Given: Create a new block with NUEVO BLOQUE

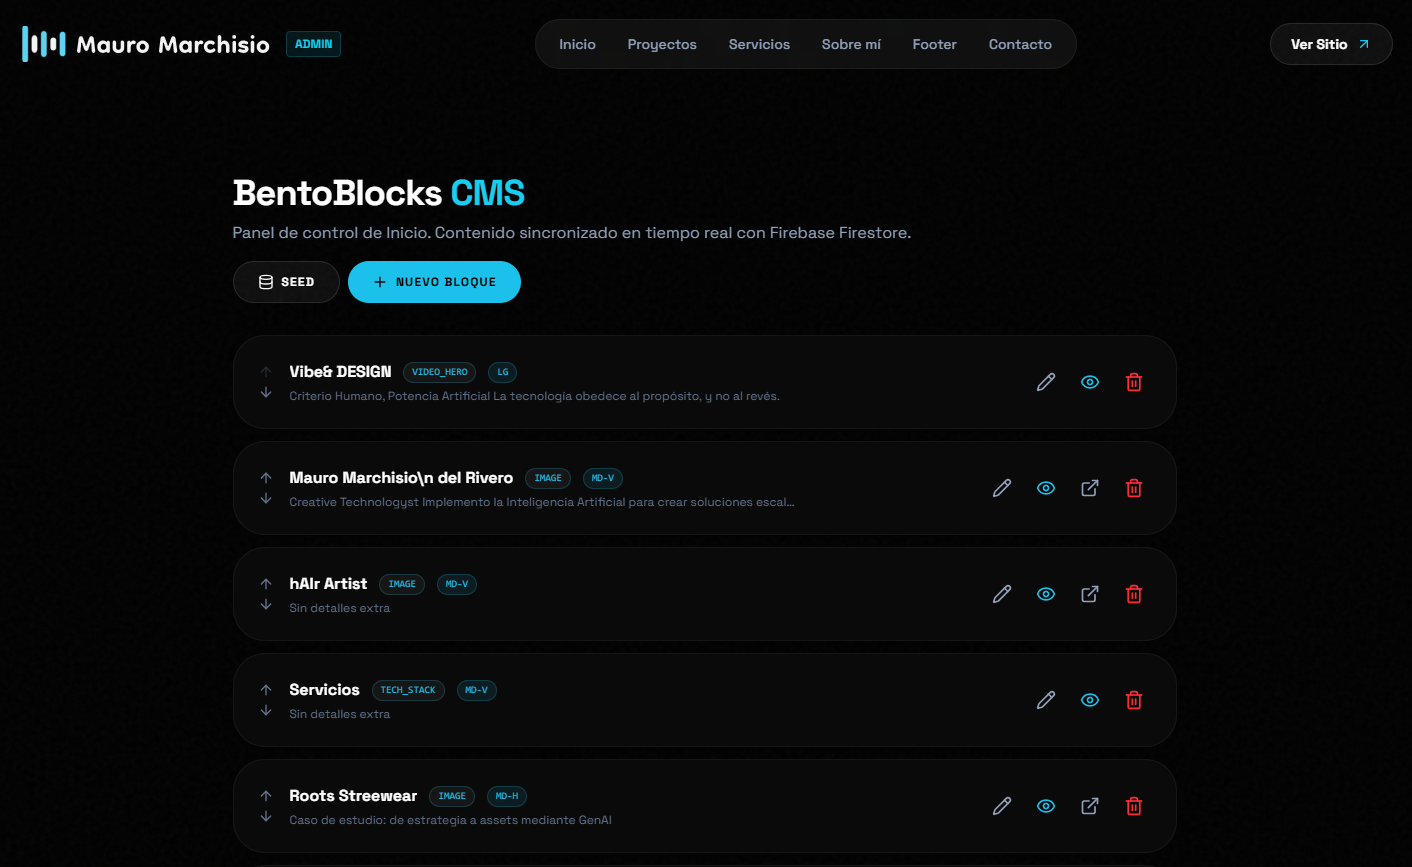Looking at the screenshot, I should [x=434, y=282].
